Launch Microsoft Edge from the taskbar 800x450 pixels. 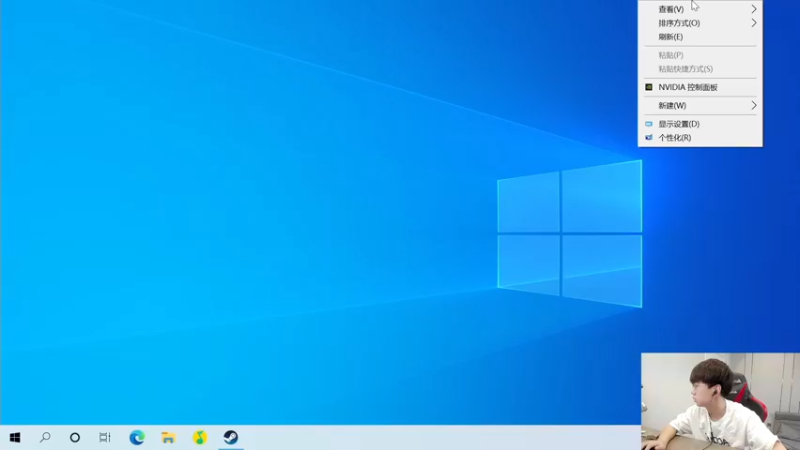tap(137, 437)
